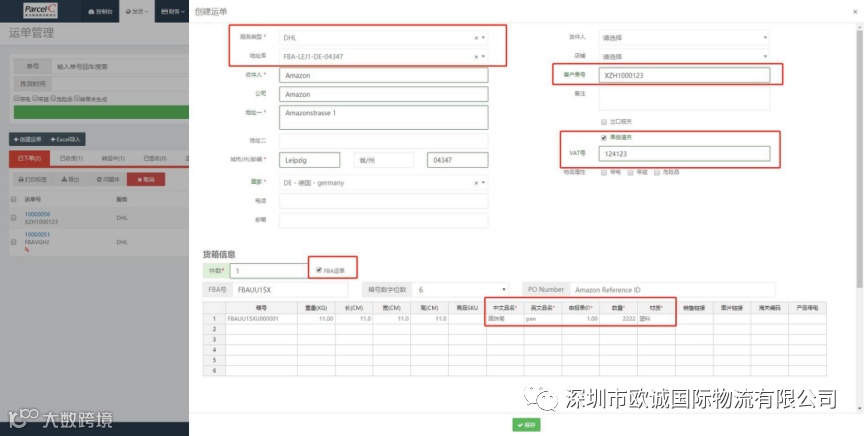Switch to the 已签收(0) tab
The image size is (865, 436).
tap(155, 158)
